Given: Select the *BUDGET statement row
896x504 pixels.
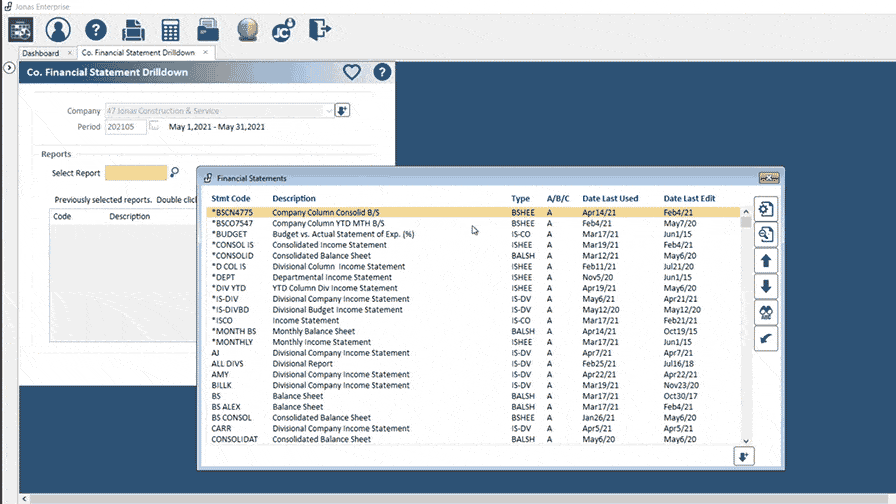Looking at the screenshot, I should [473, 234].
